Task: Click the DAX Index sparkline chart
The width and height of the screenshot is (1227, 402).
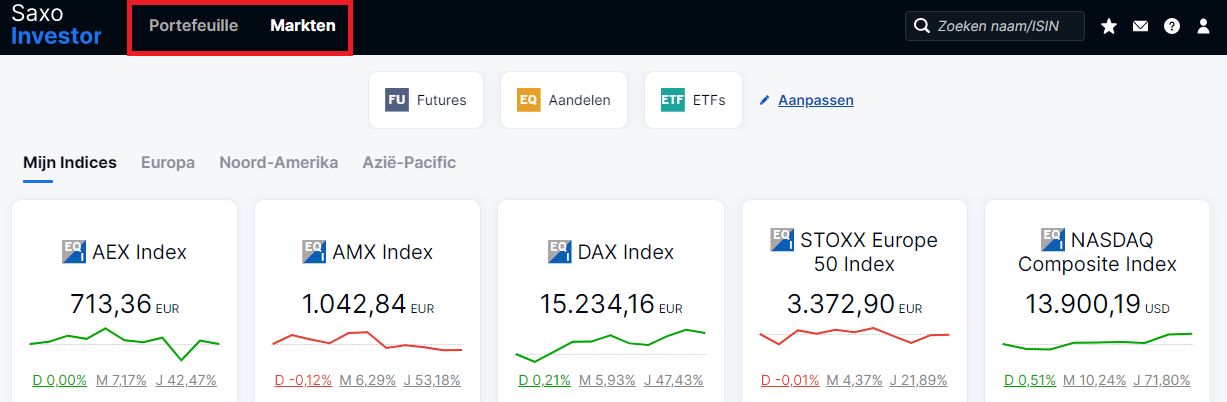Action: tap(611, 345)
